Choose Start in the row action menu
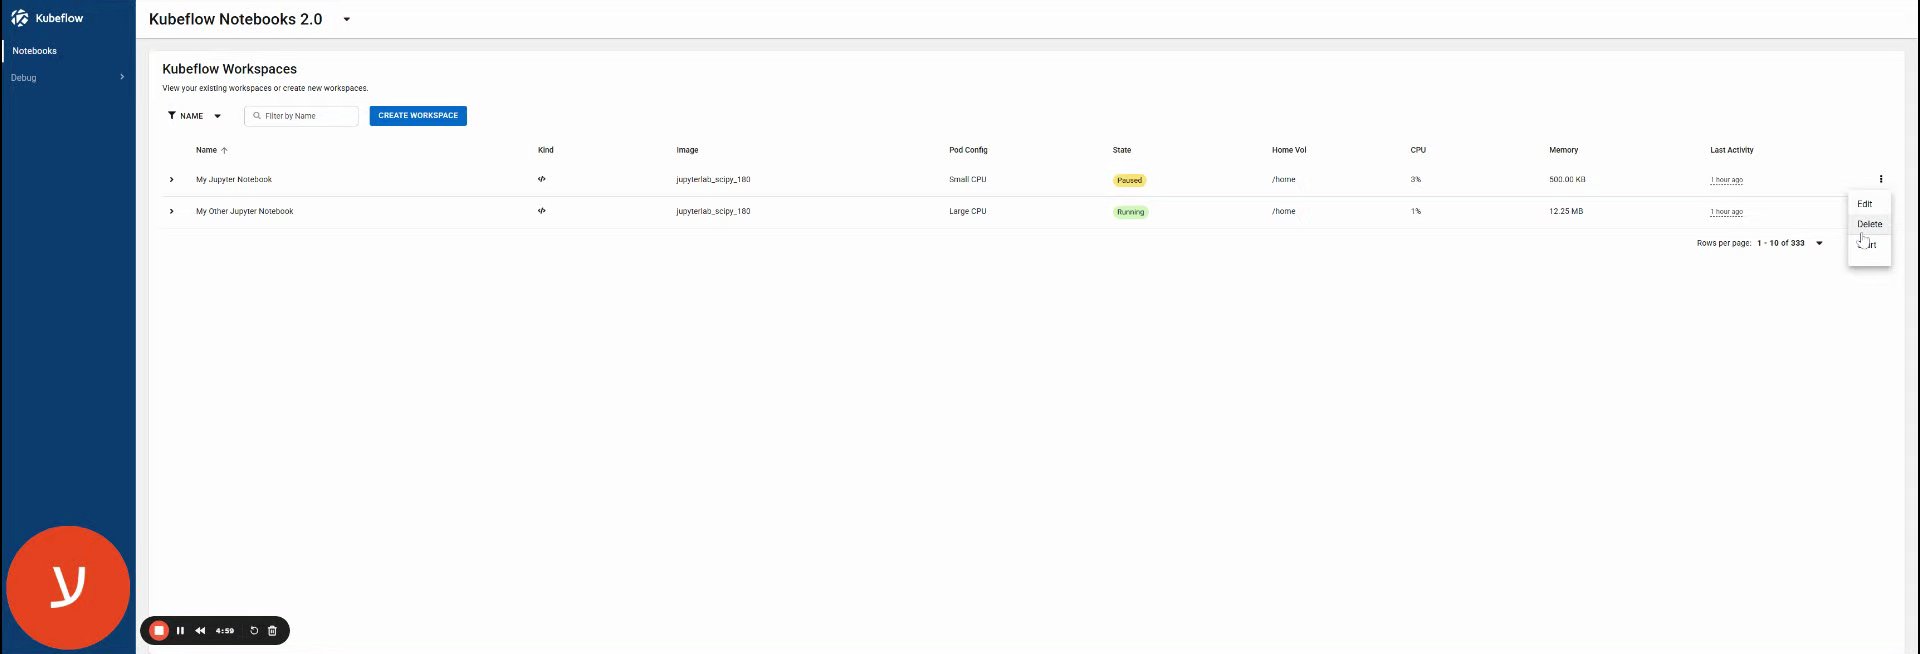 tap(1869, 245)
